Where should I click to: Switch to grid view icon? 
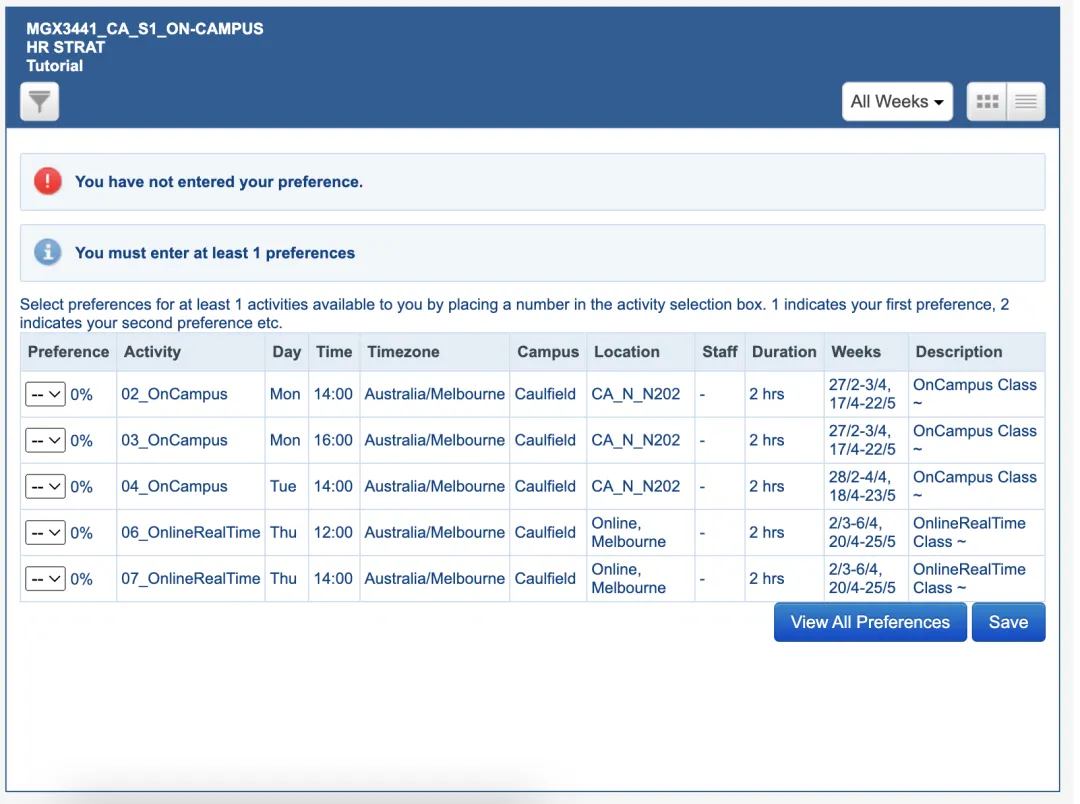click(987, 102)
